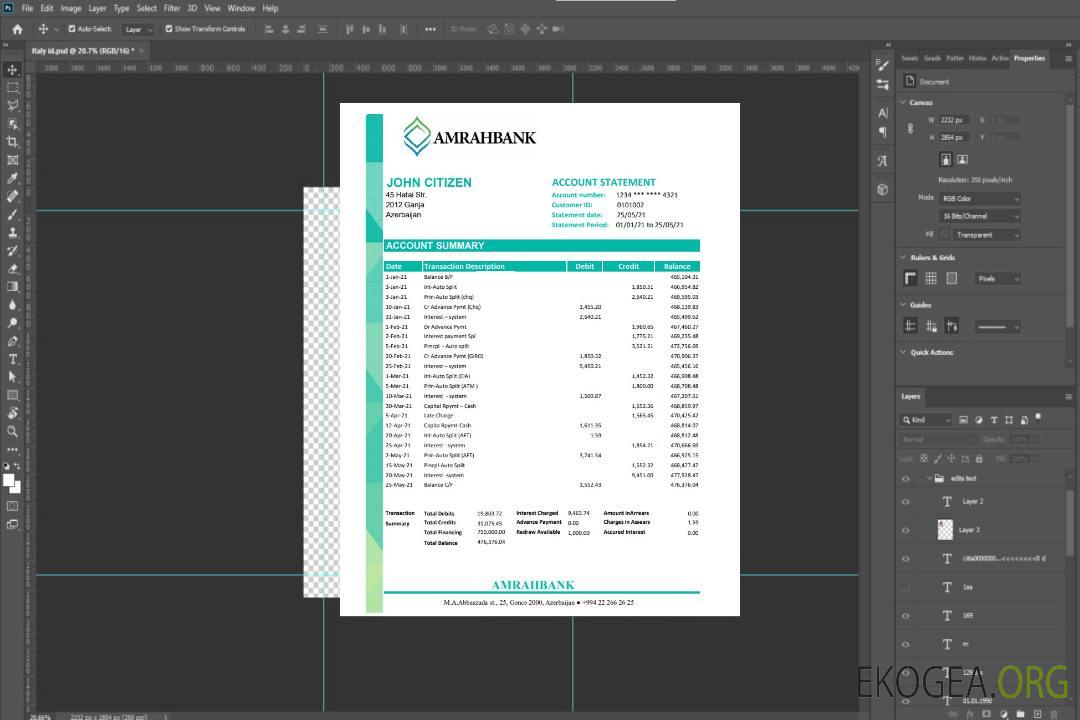Open the Glyphs panel icon
This screenshot has width=1080, height=720.
pos(883,161)
